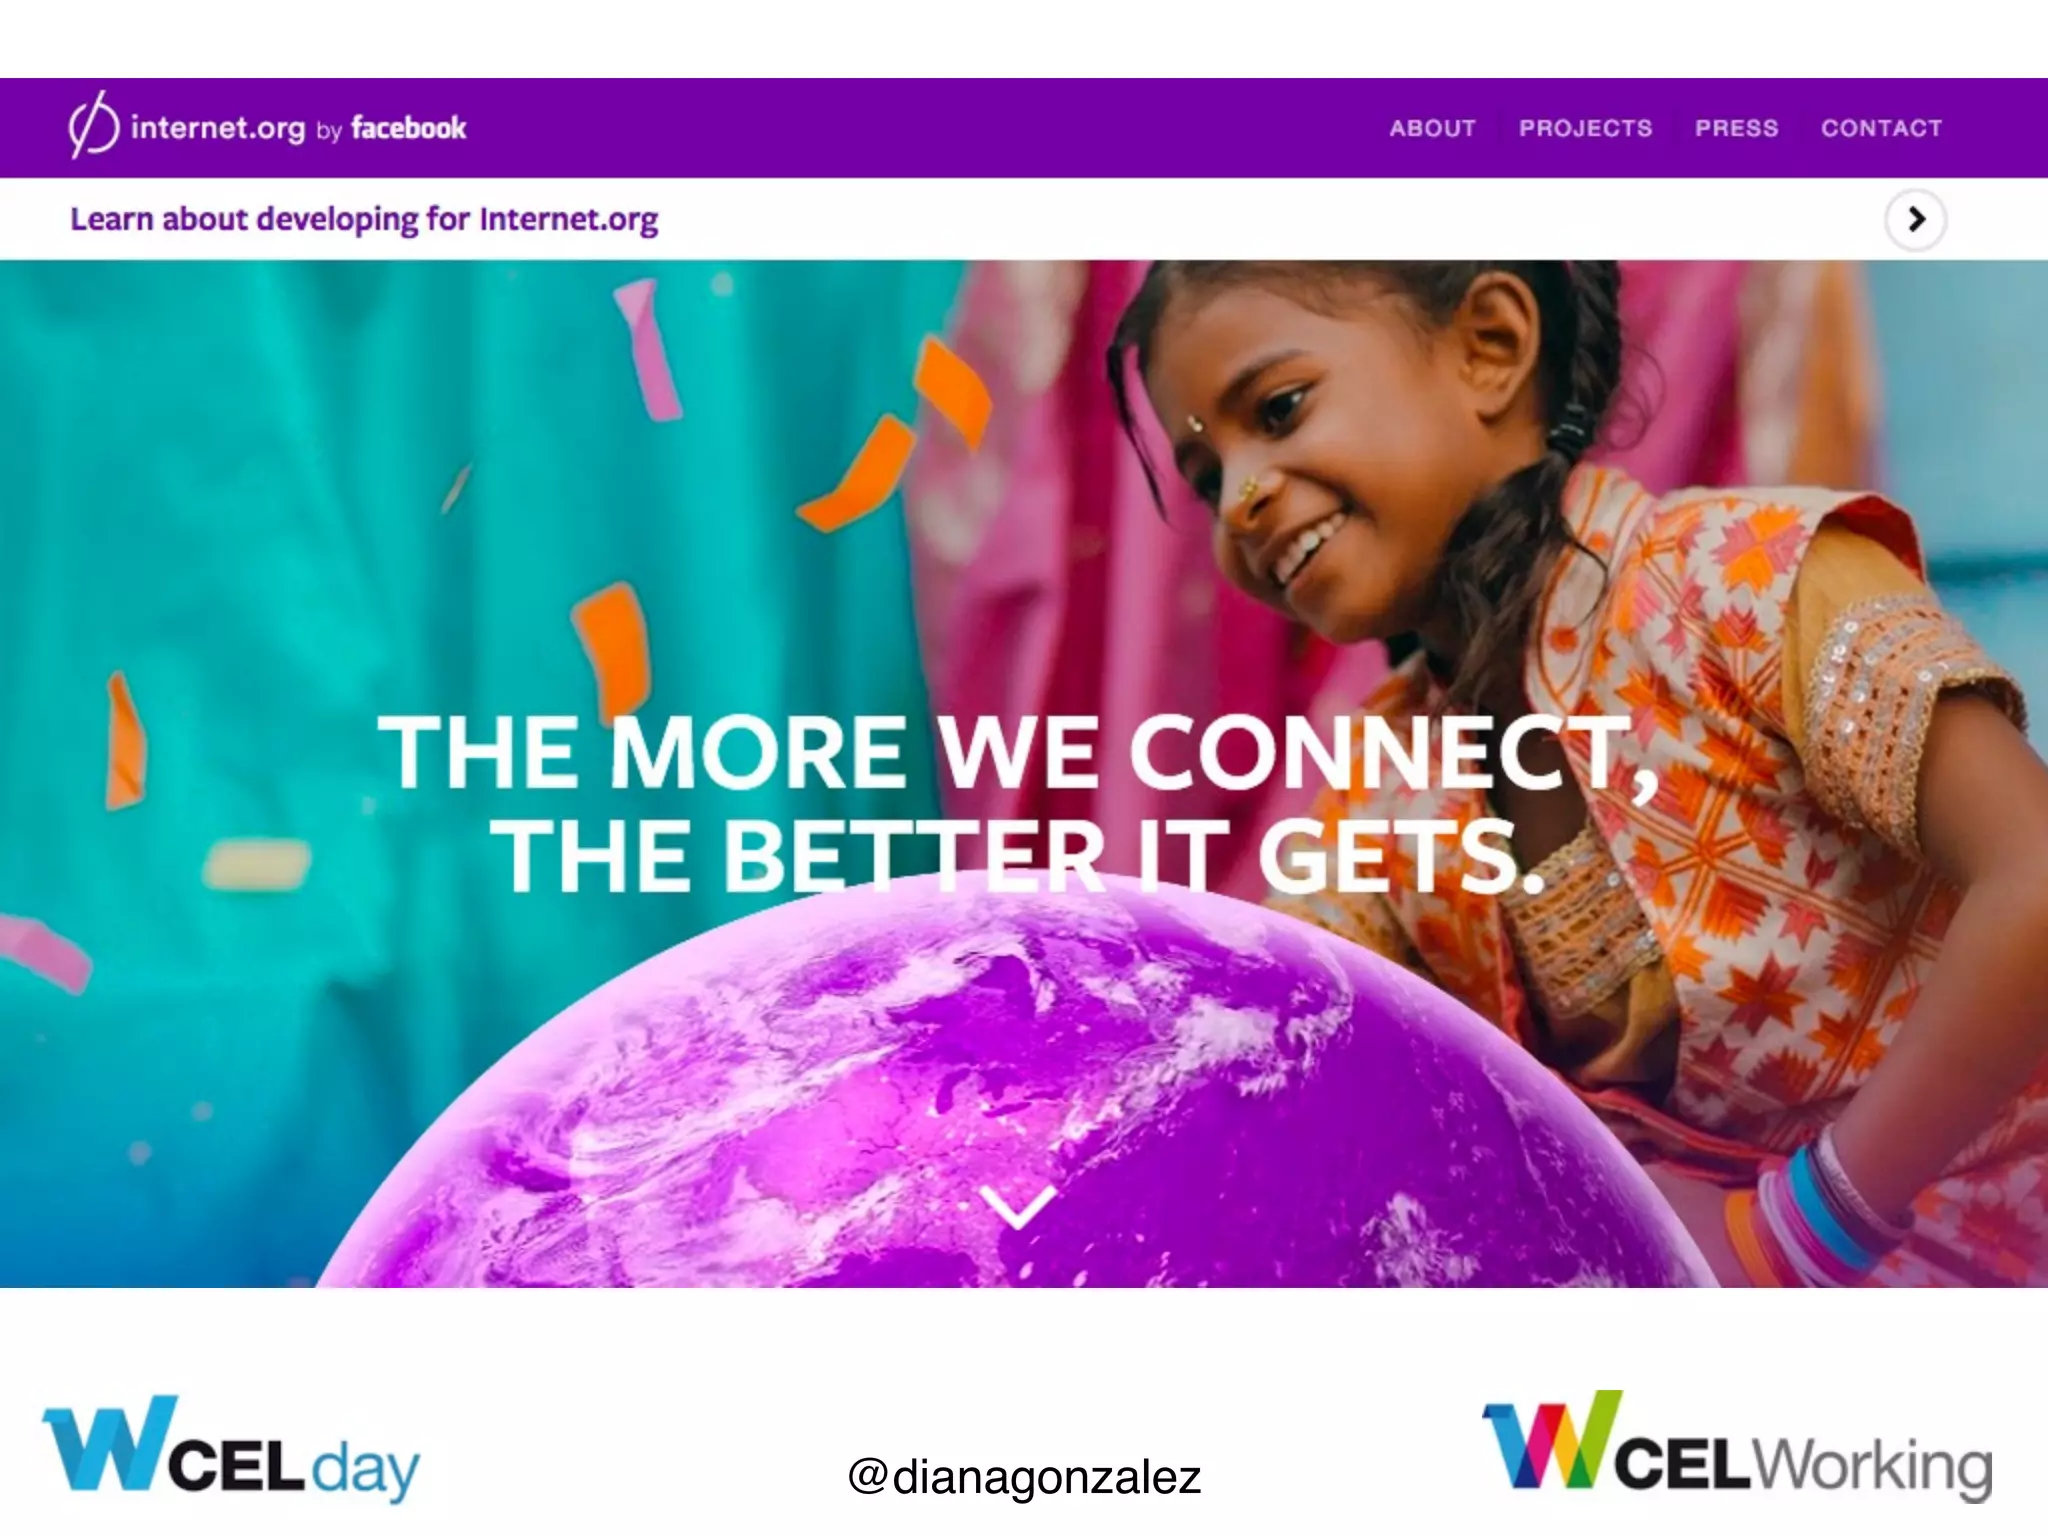Open the PROJECTS menu item
This screenshot has height=1536, width=2048.
(x=1585, y=128)
